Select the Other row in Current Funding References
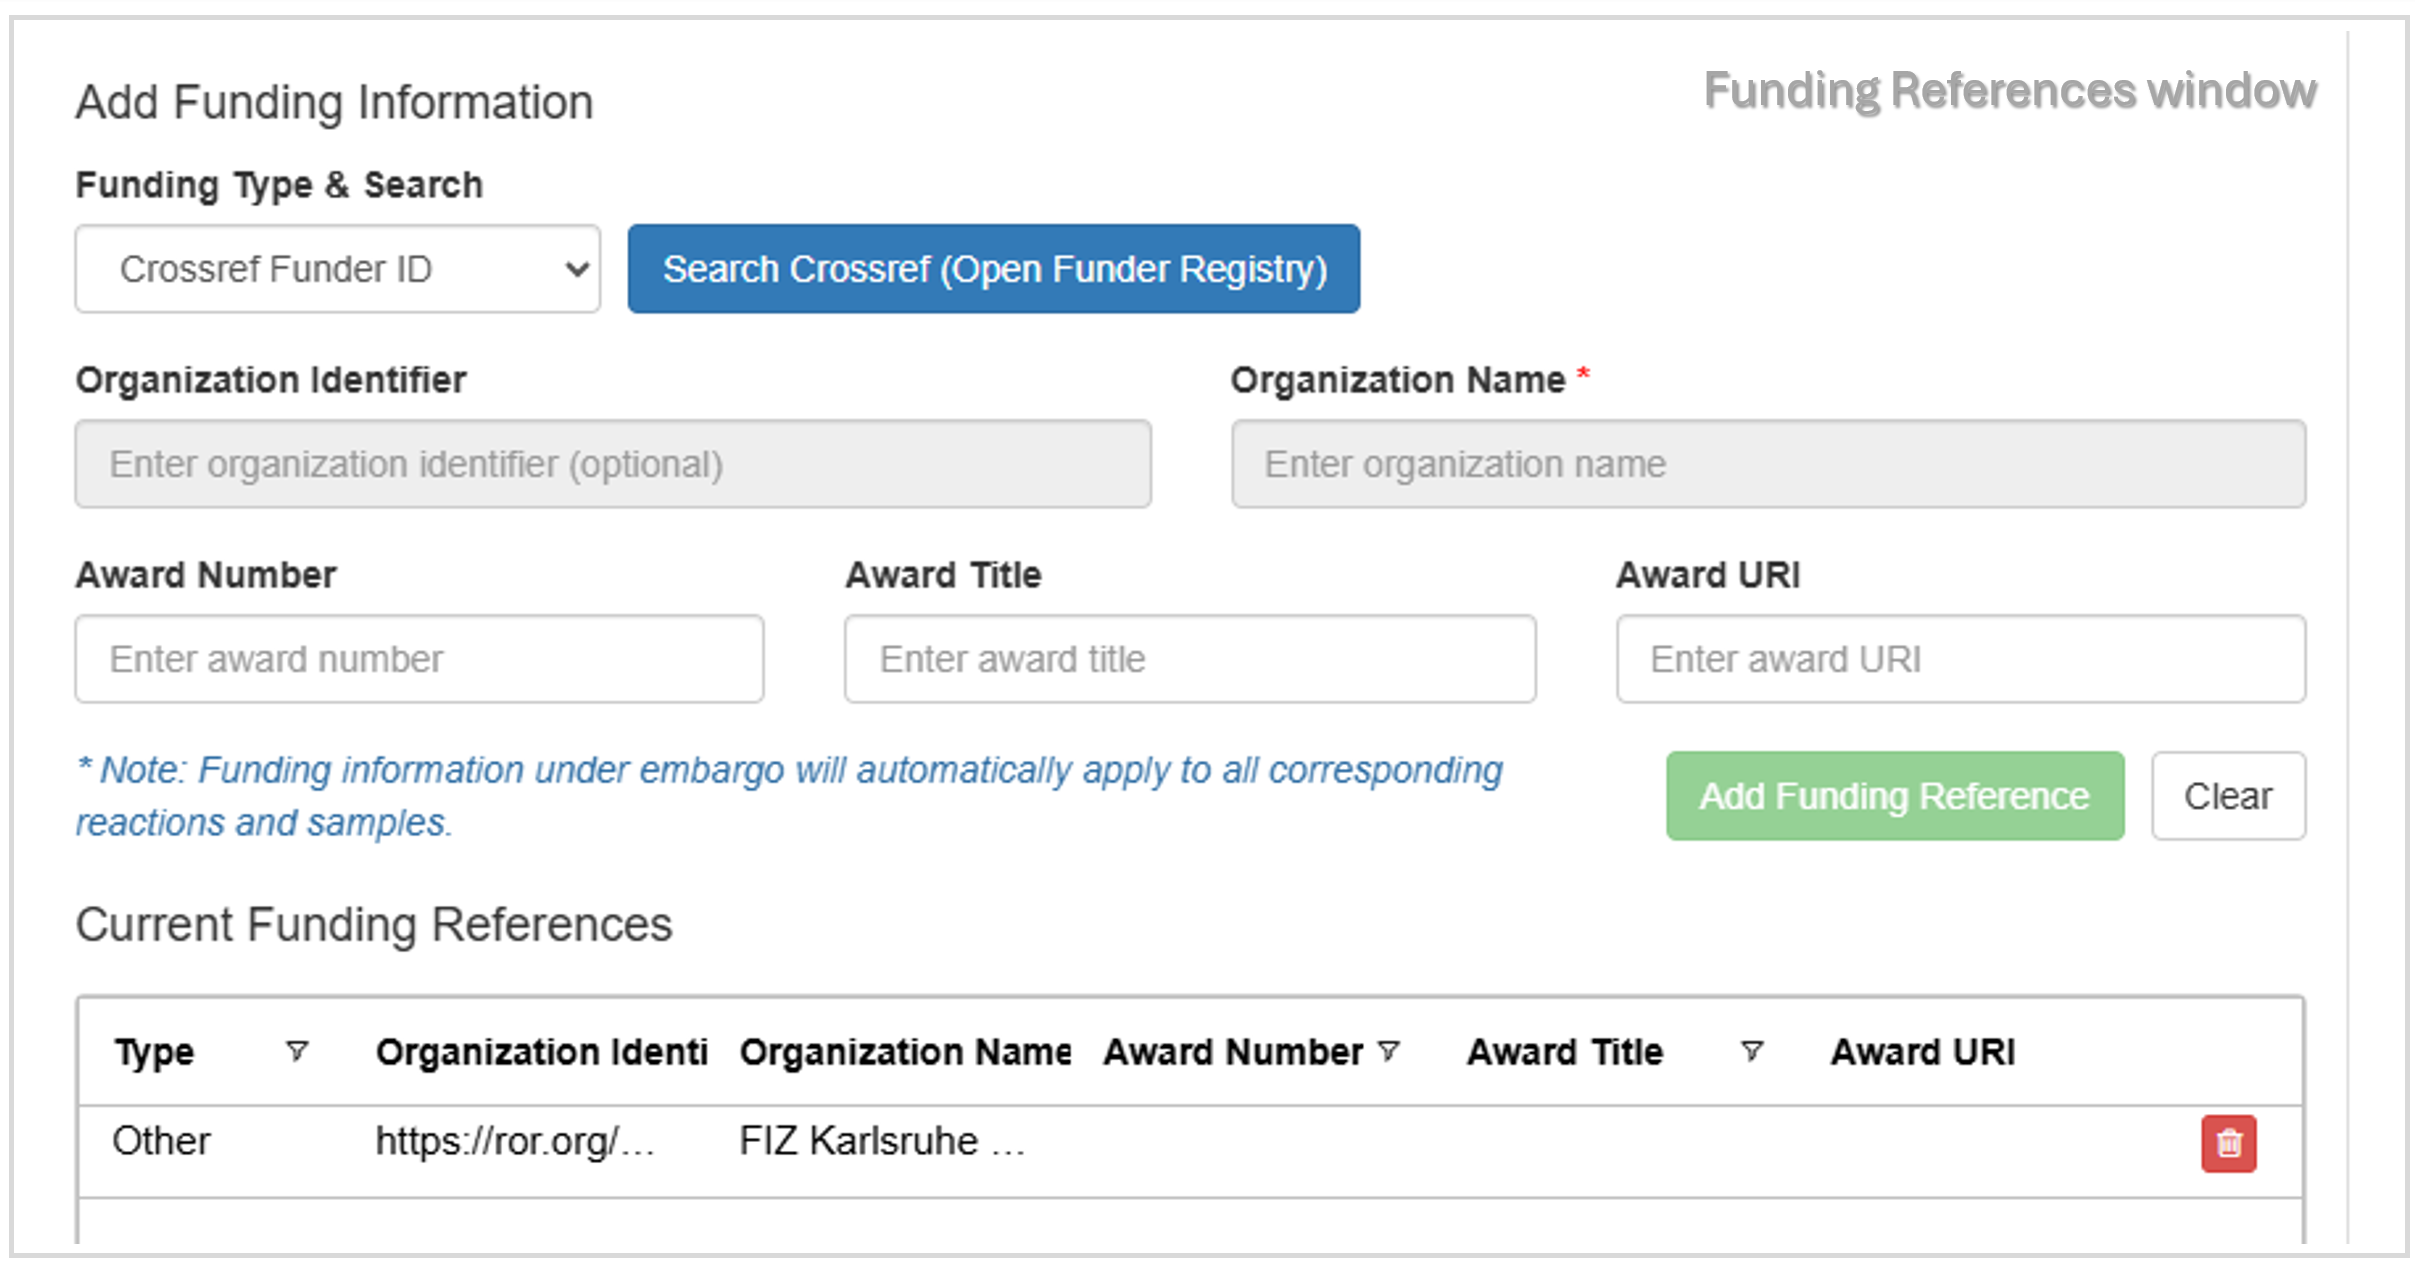The height and width of the screenshot is (1268, 2415). coord(161,1140)
